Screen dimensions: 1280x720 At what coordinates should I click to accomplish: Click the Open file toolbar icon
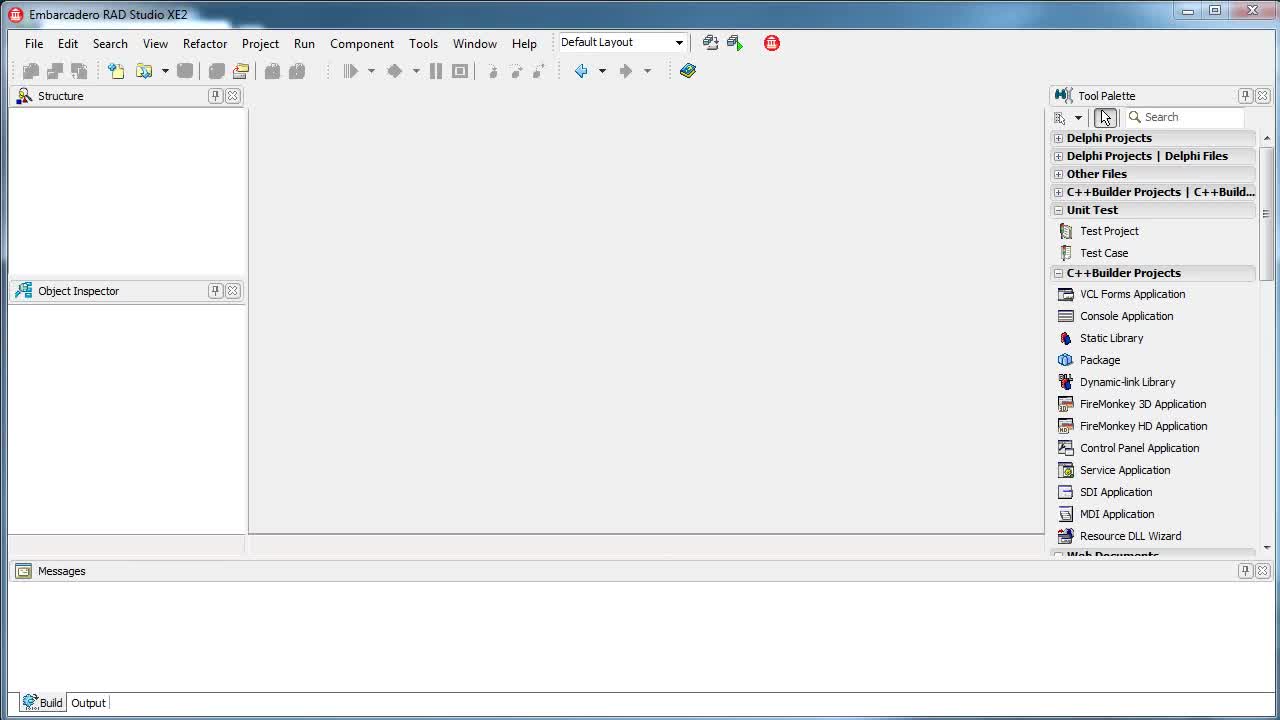(x=144, y=71)
